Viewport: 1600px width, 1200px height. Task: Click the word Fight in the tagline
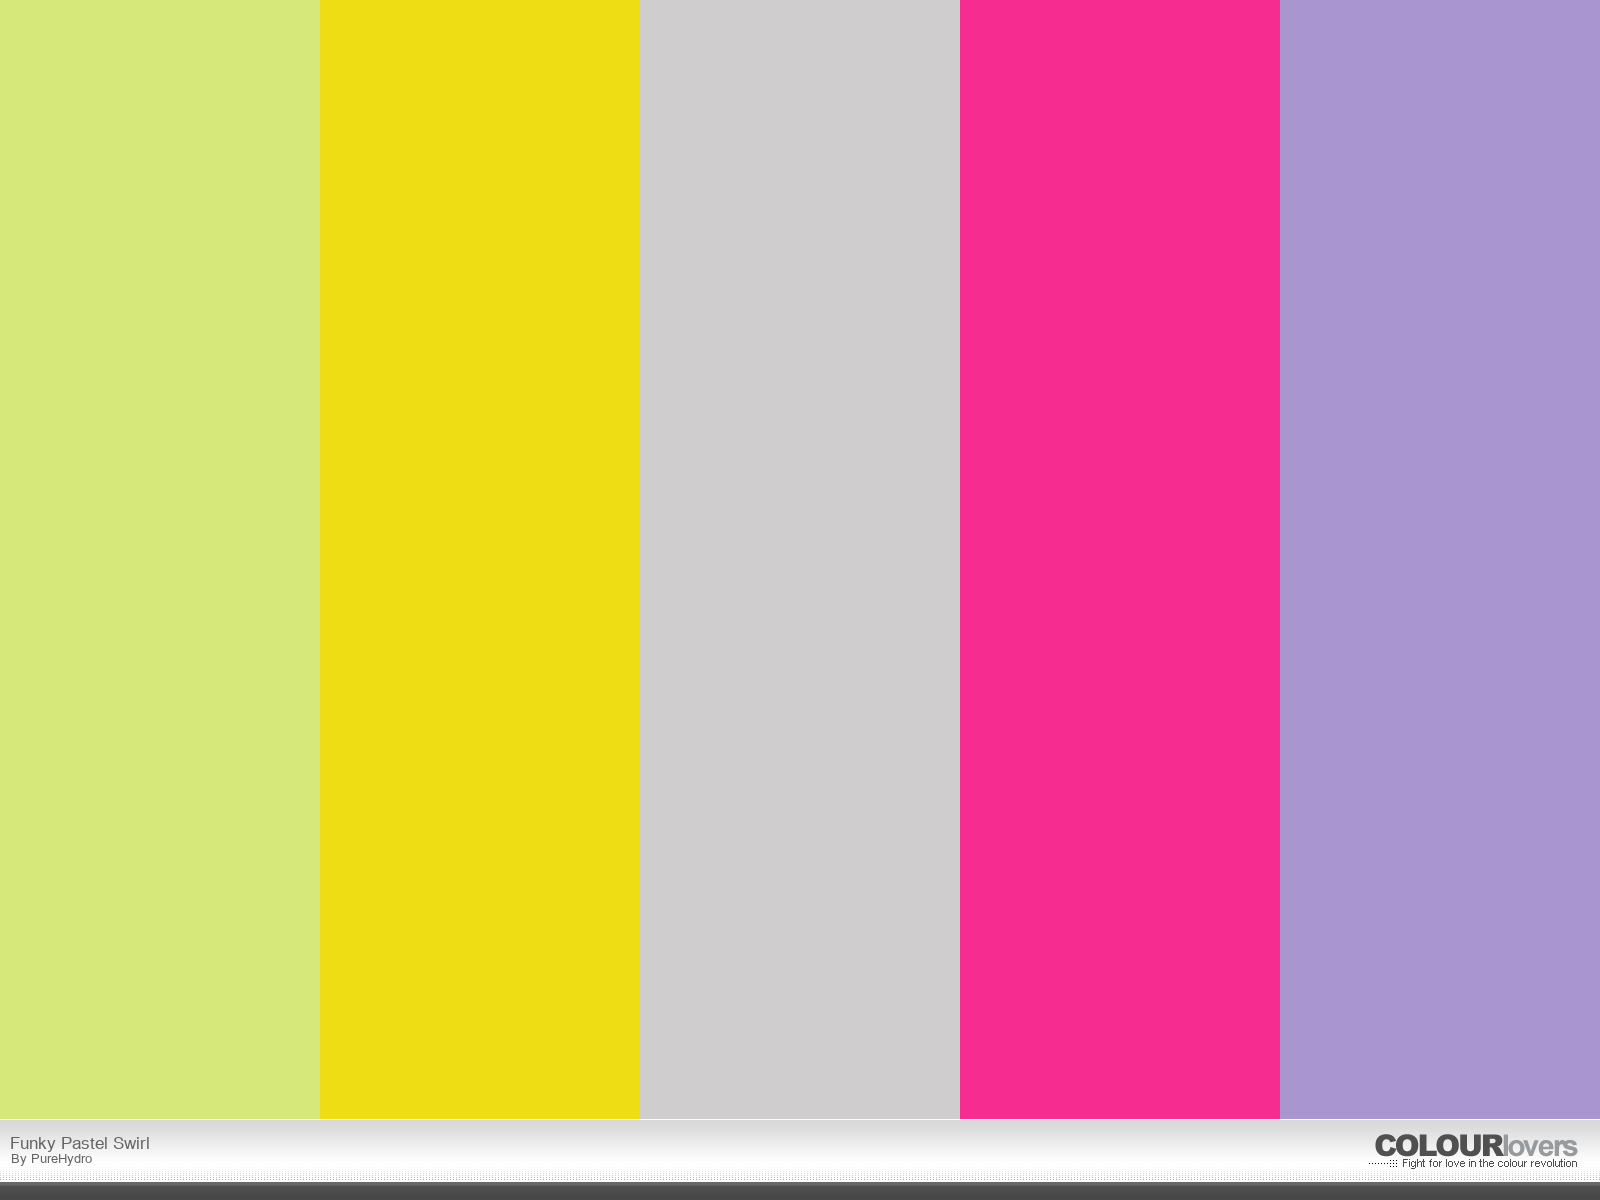point(1413,1164)
